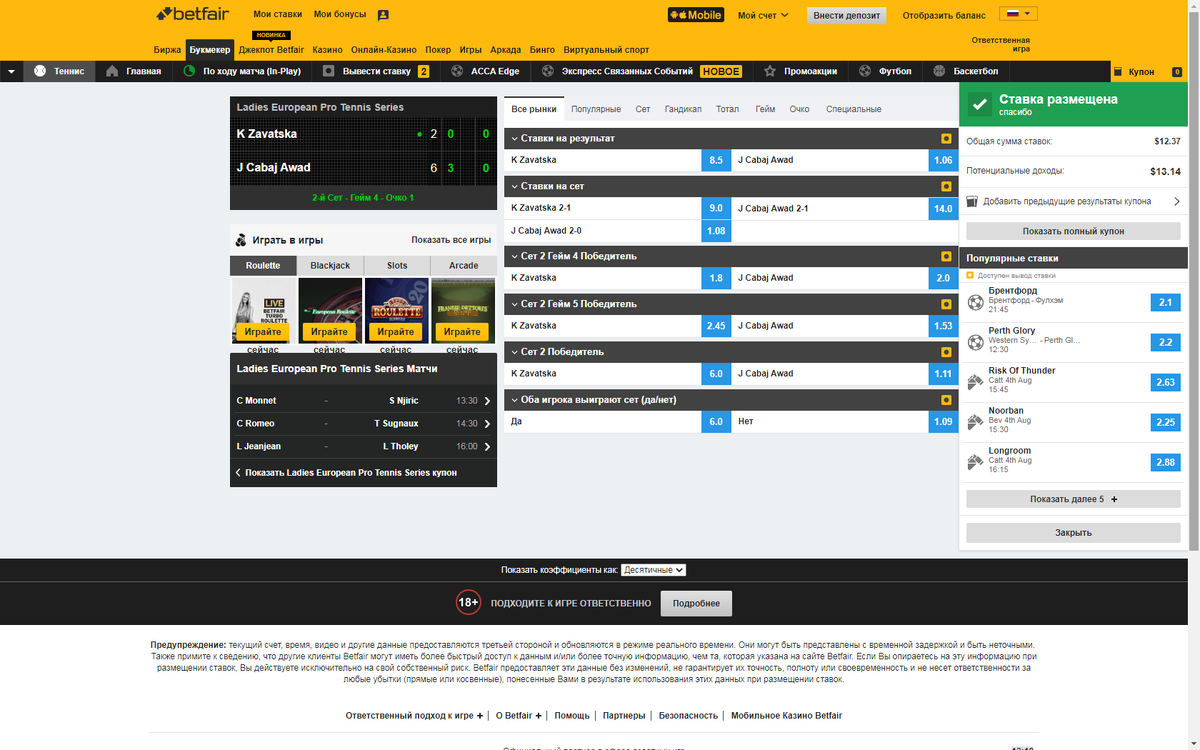The image size is (1200, 750).
Task: Click cash-out badge on Сет 2 Победитель
Action: point(946,352)
